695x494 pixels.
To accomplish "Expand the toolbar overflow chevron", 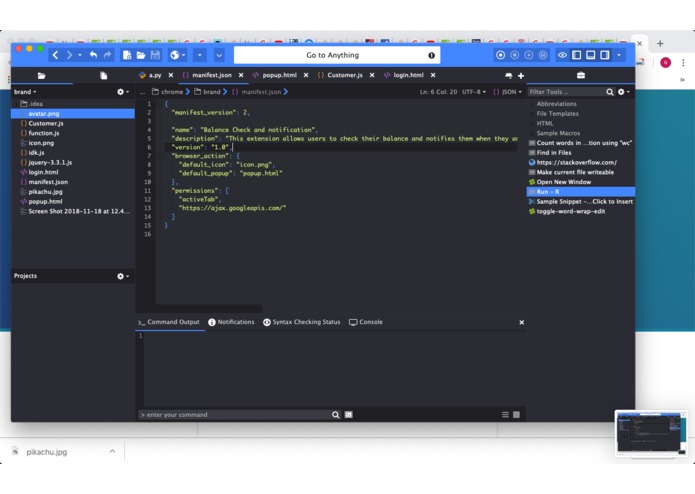I will (x=219, y=55).
